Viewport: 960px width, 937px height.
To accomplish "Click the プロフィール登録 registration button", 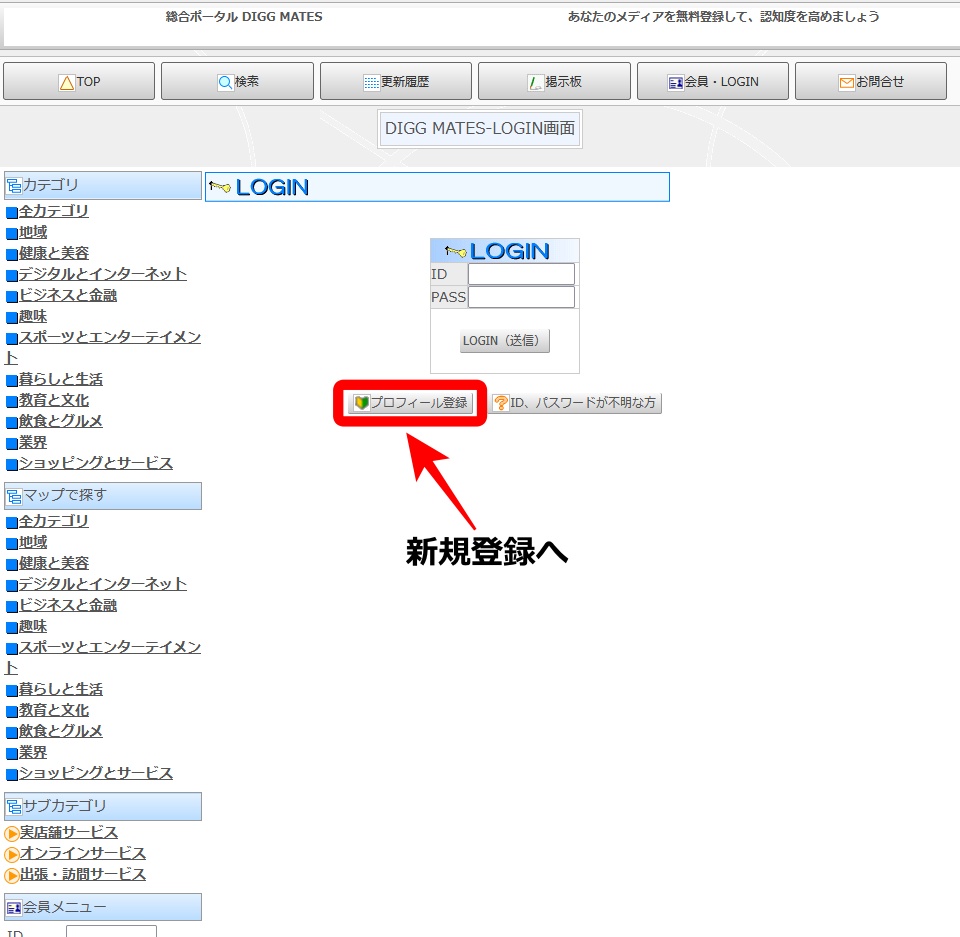I will [411, 402].
